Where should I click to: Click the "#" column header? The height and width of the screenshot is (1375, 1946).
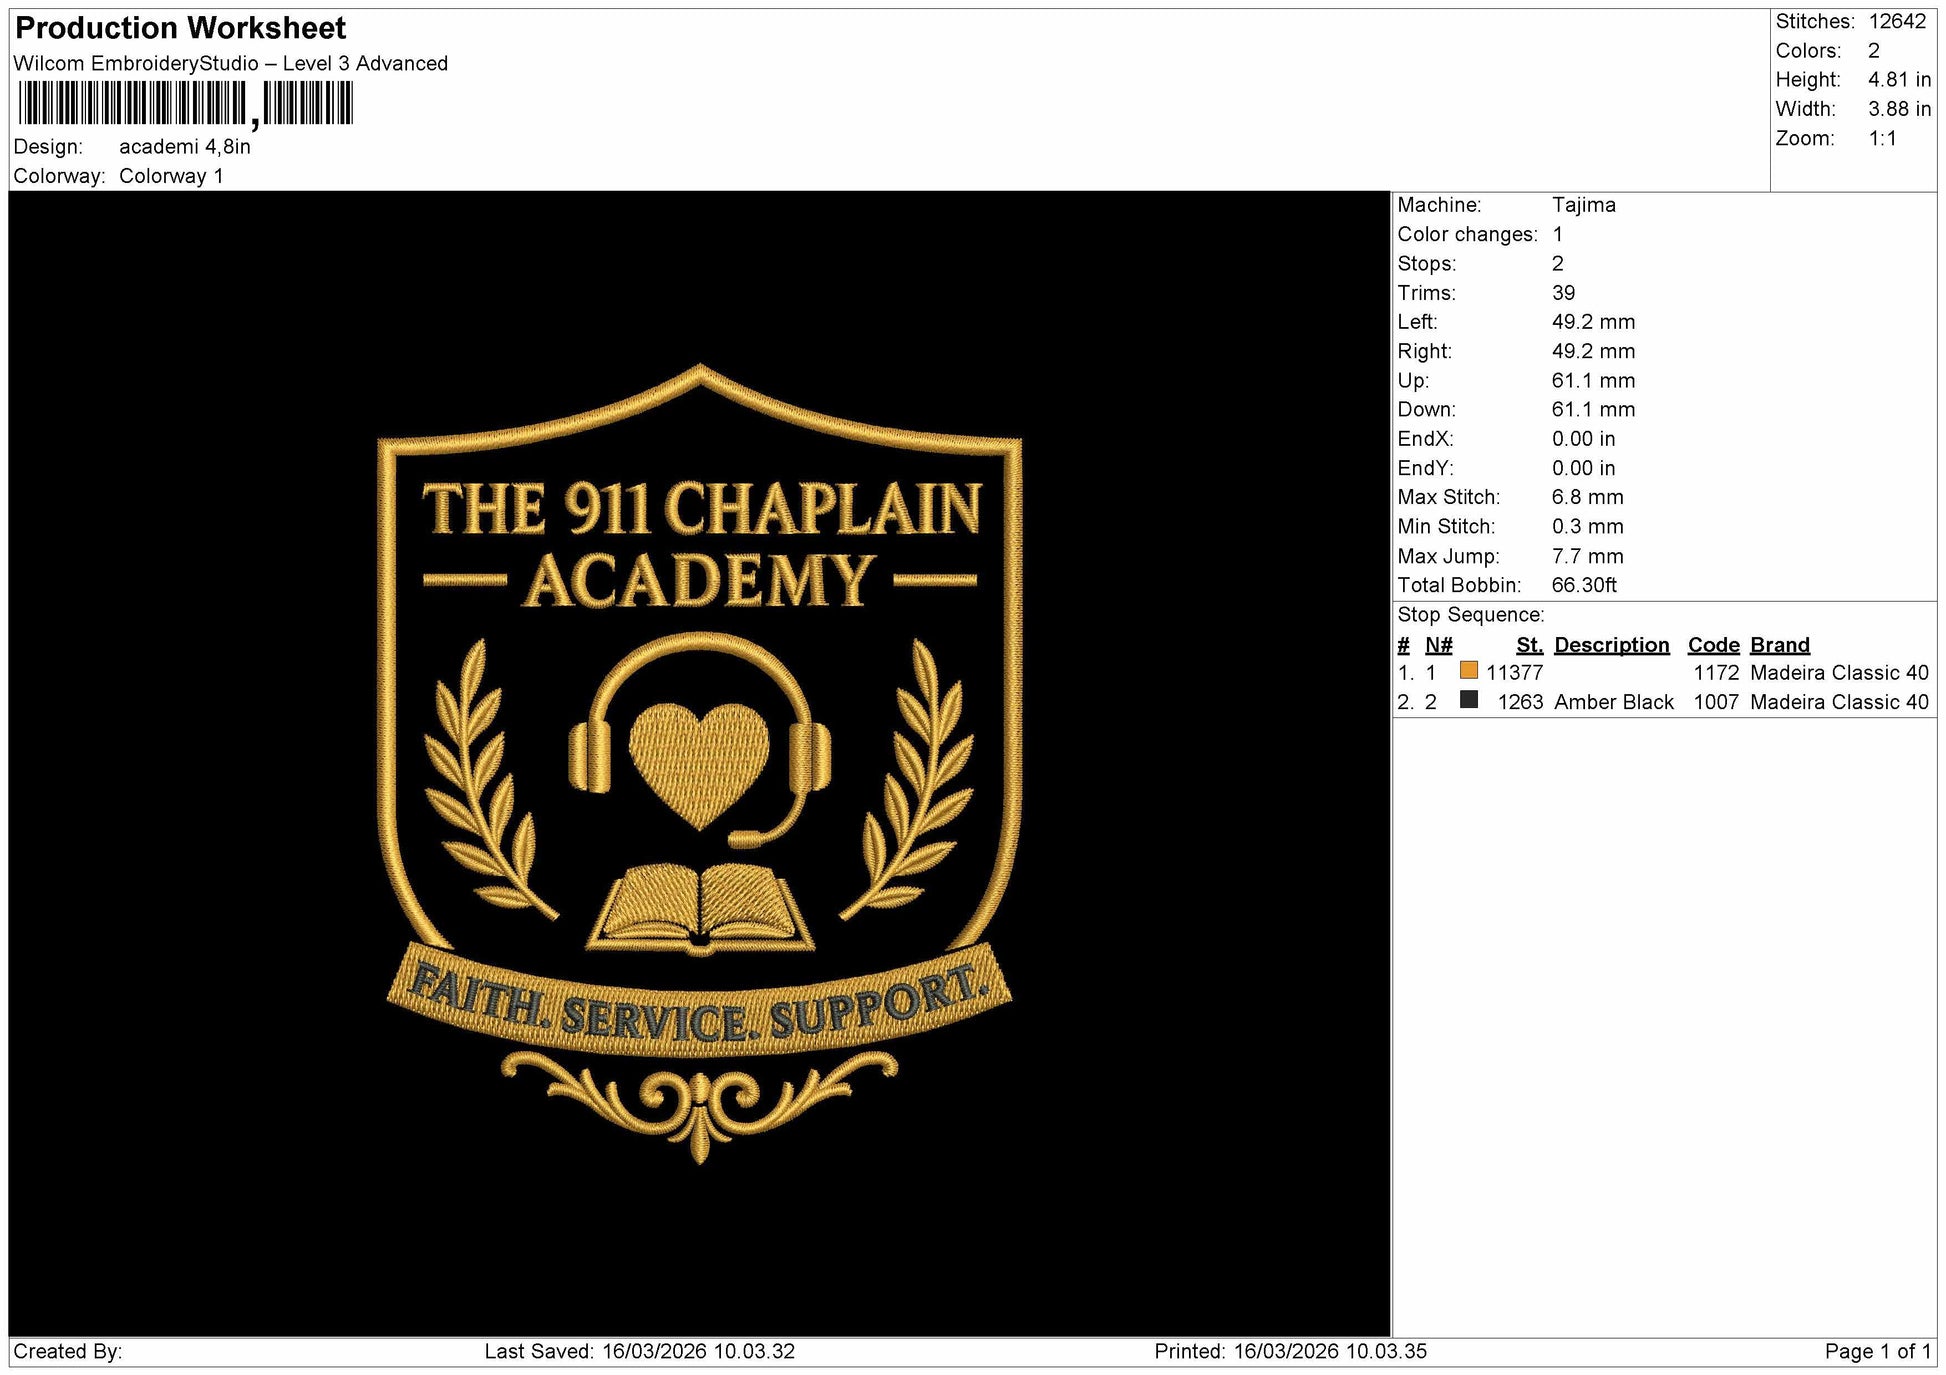[x=1404, y=645]
